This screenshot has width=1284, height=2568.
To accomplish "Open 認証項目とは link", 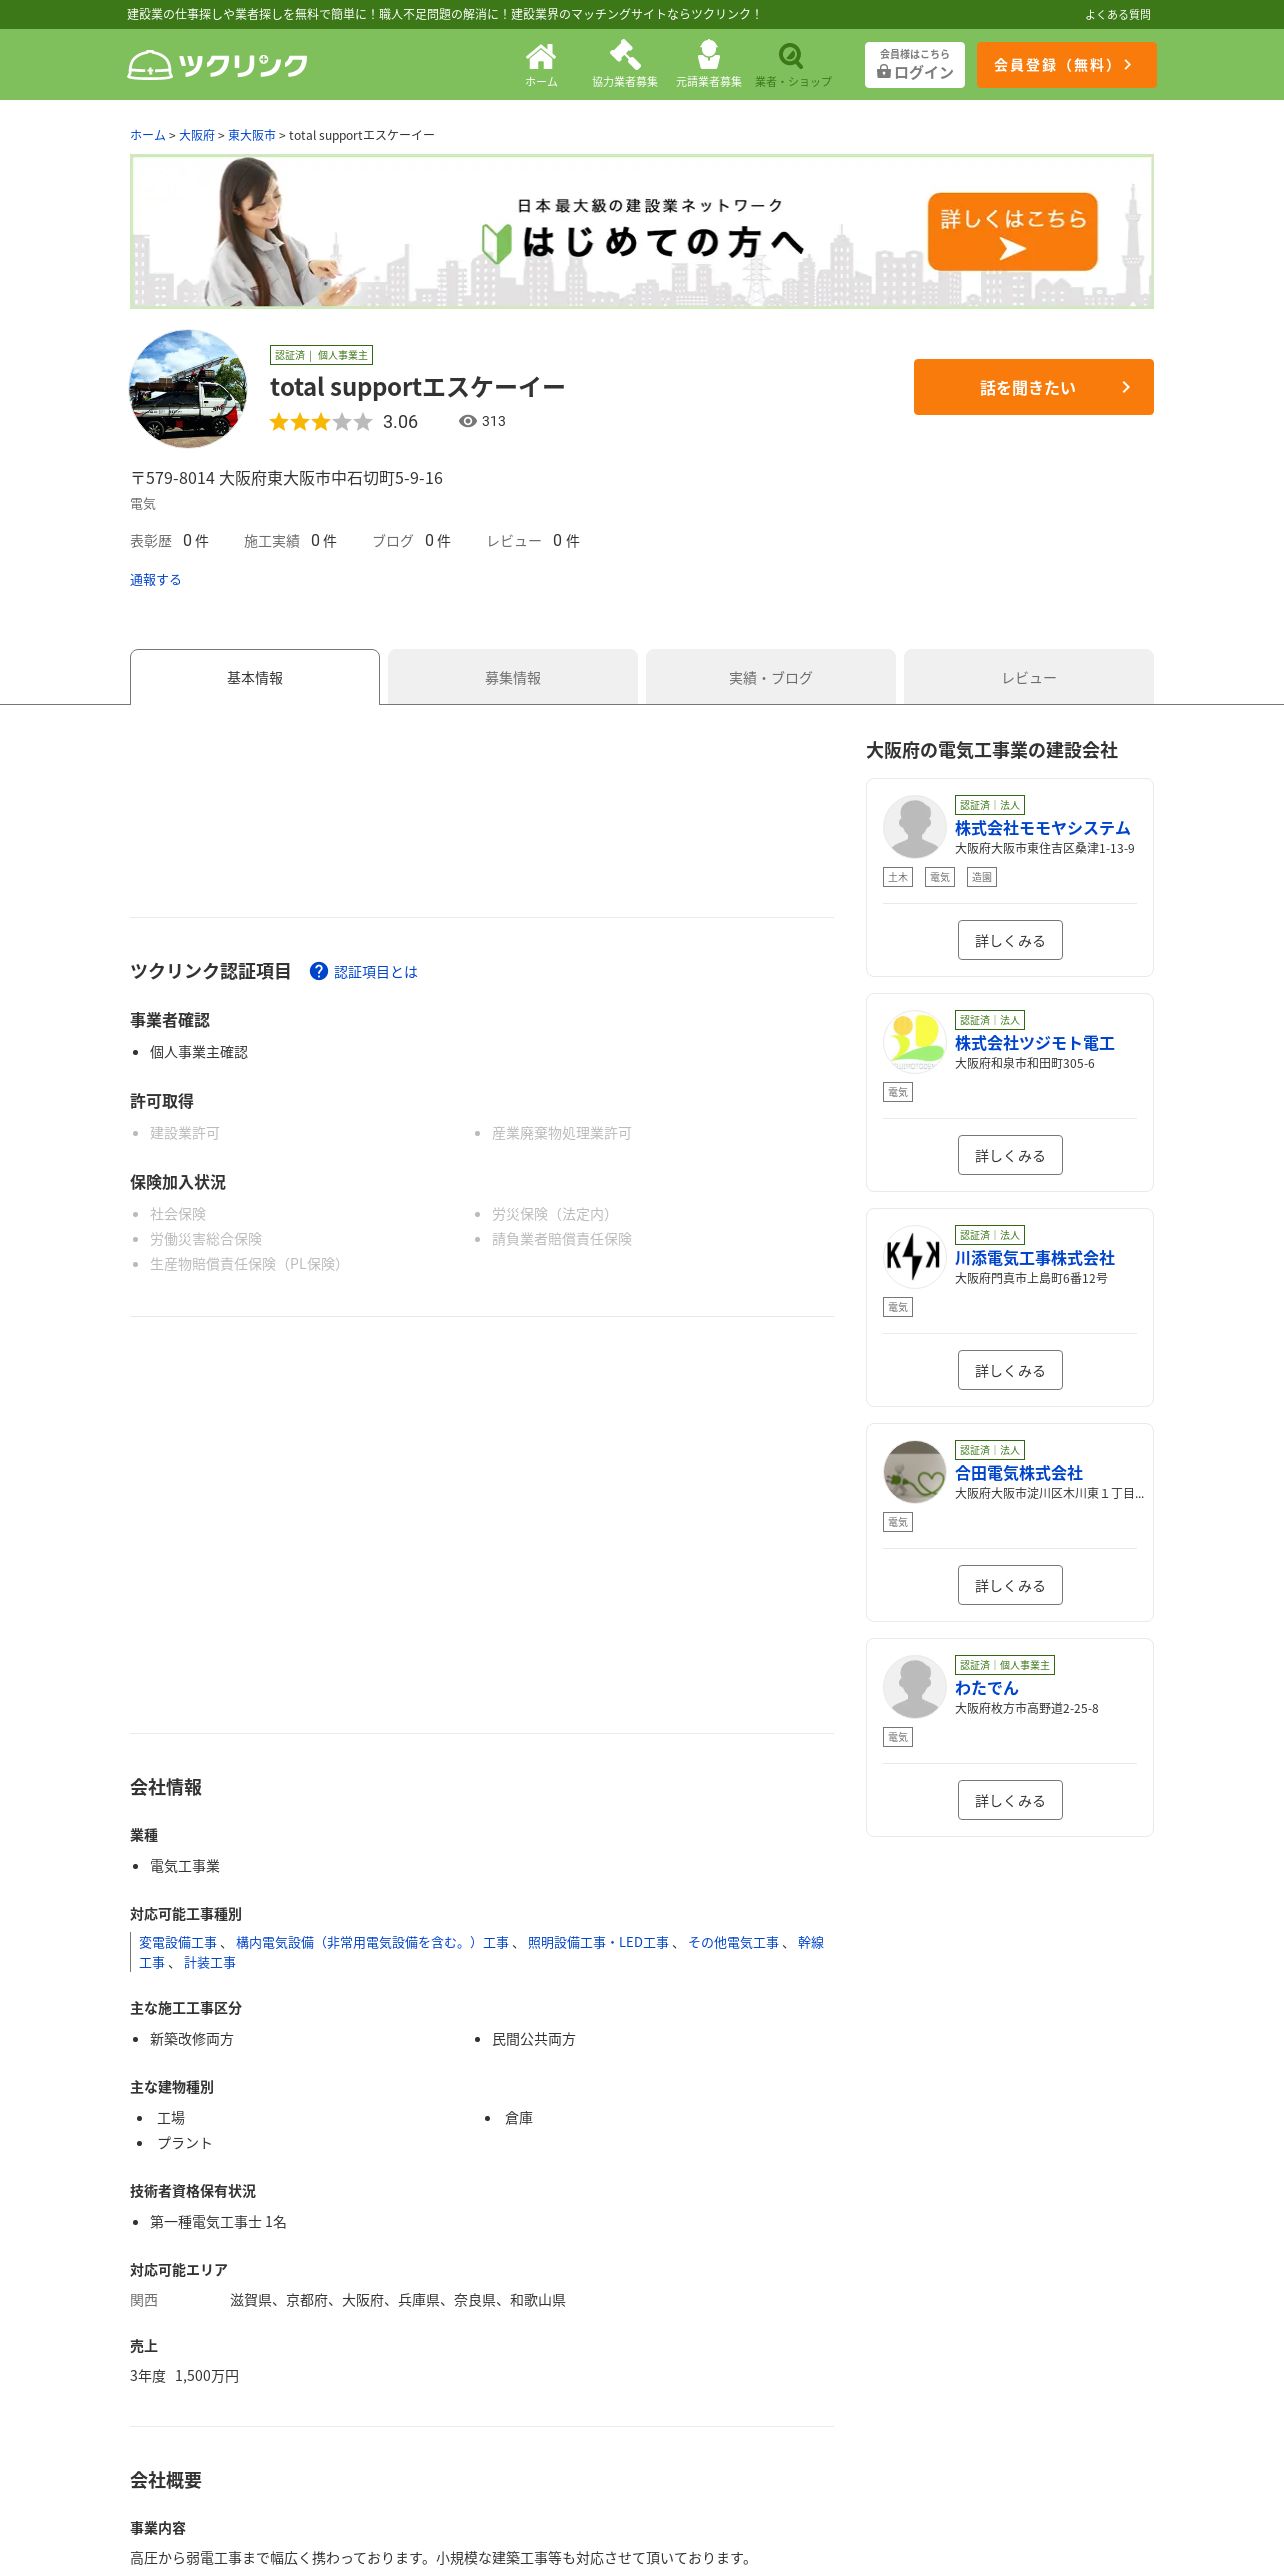I will click(376, 972).
